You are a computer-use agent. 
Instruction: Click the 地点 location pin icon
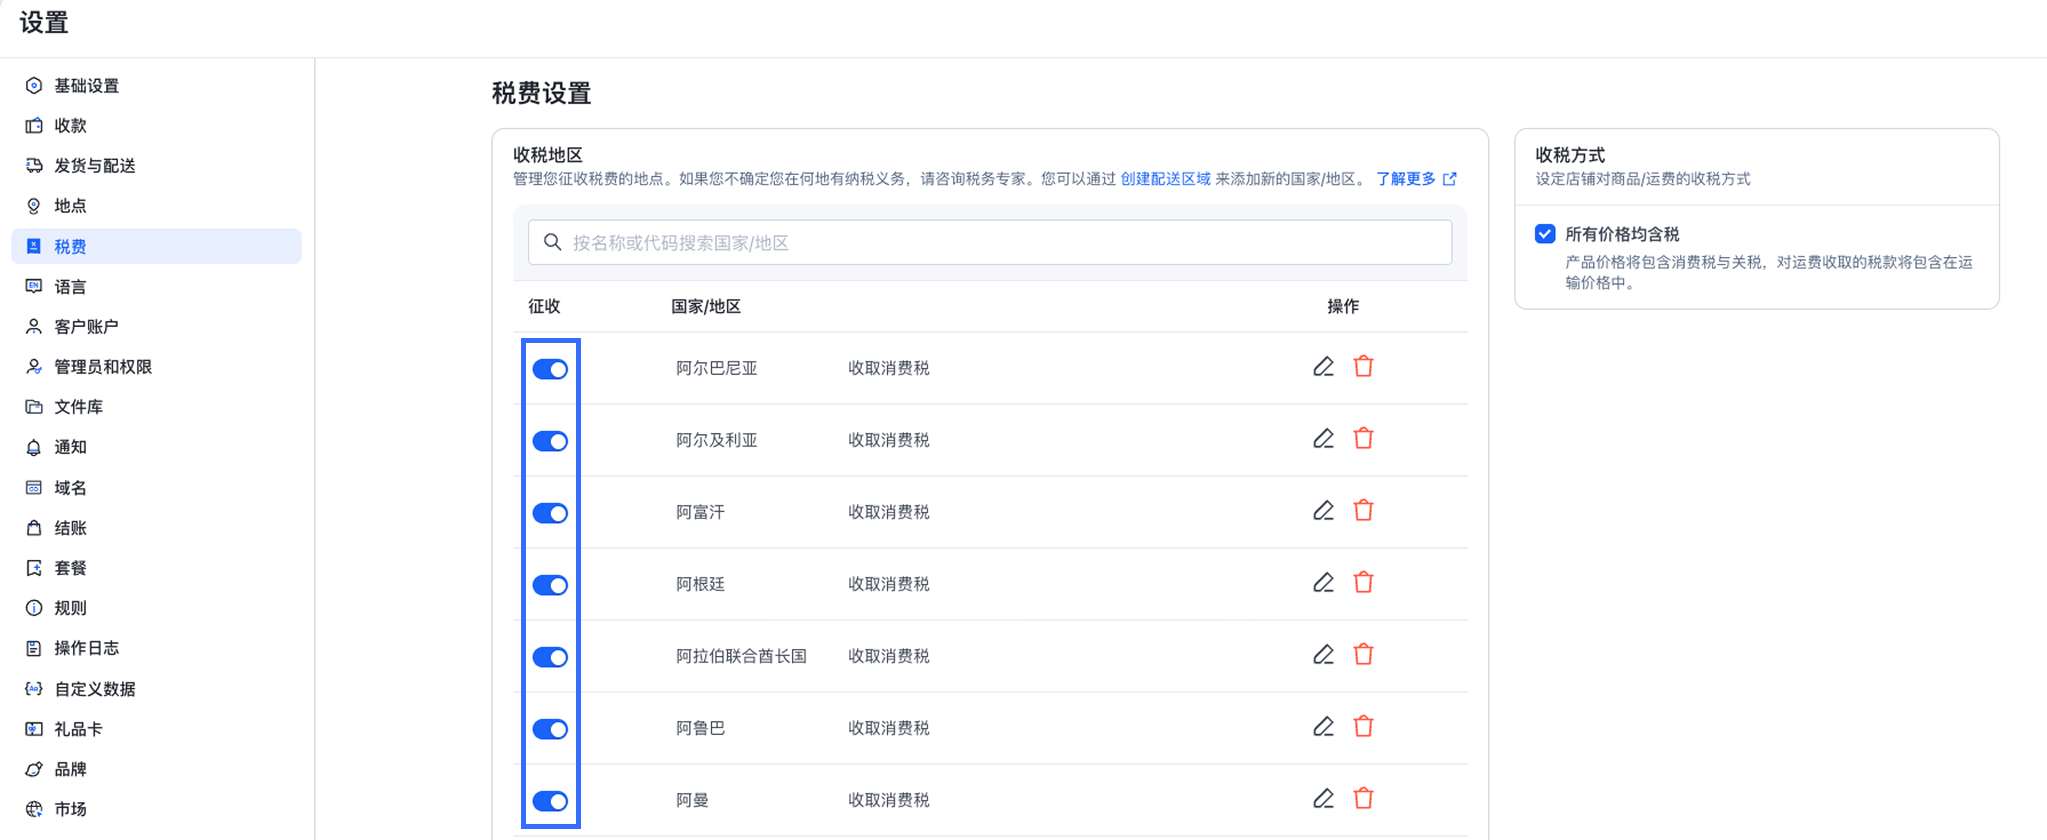click(x=34, y=206)
